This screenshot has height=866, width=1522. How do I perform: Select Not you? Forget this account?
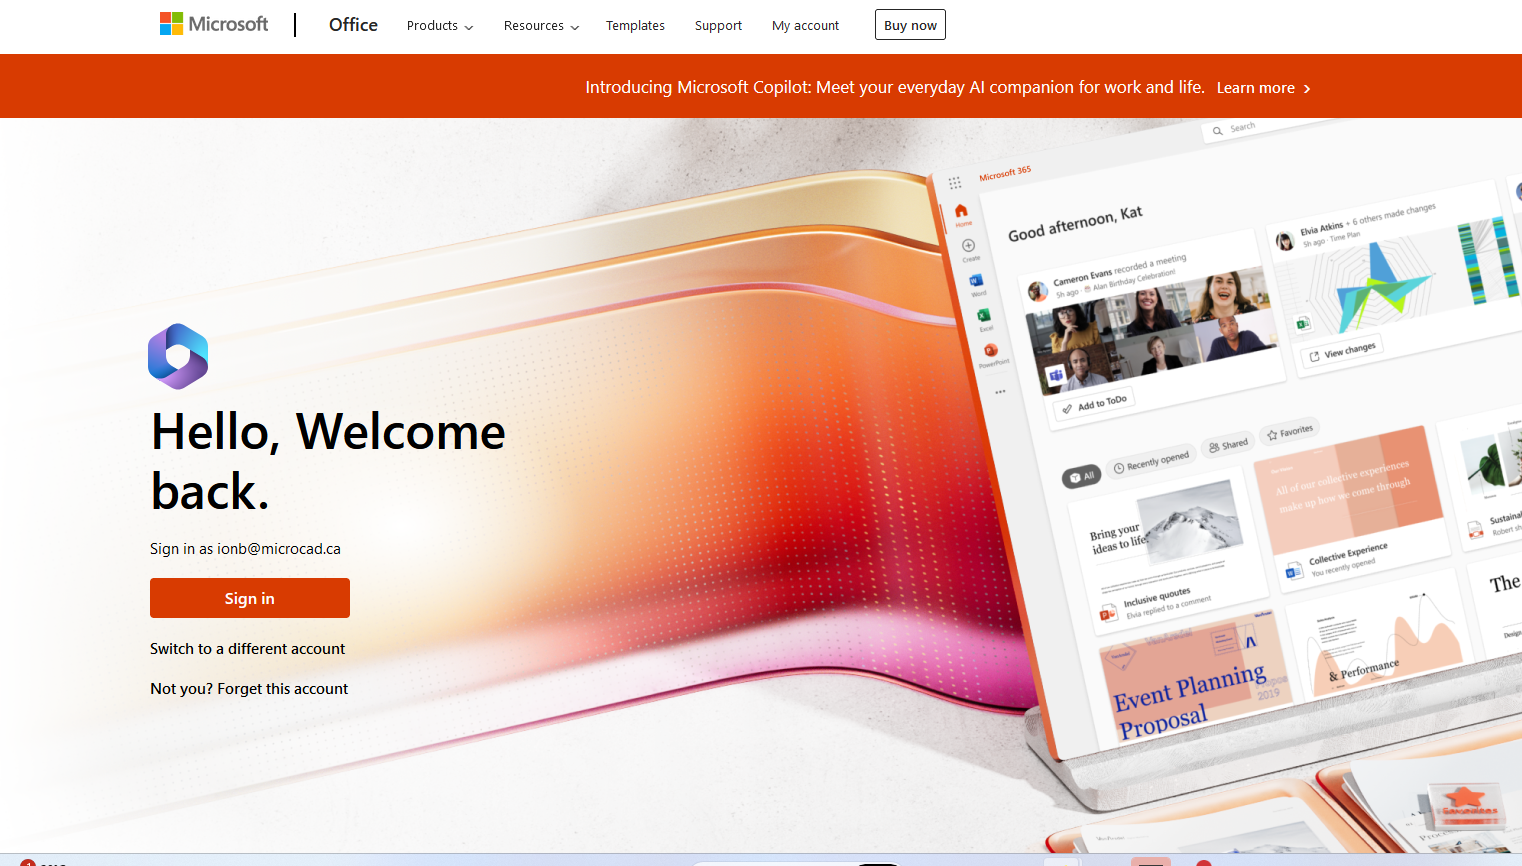click(x=249, y=689)
